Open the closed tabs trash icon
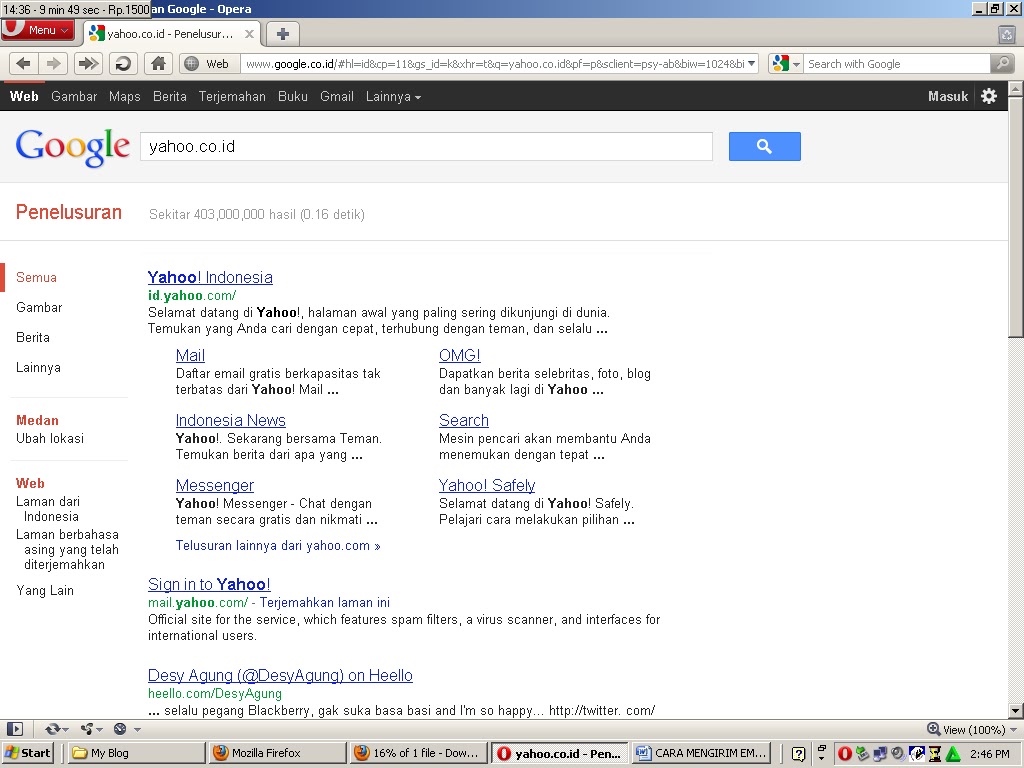 (1007, 35)
